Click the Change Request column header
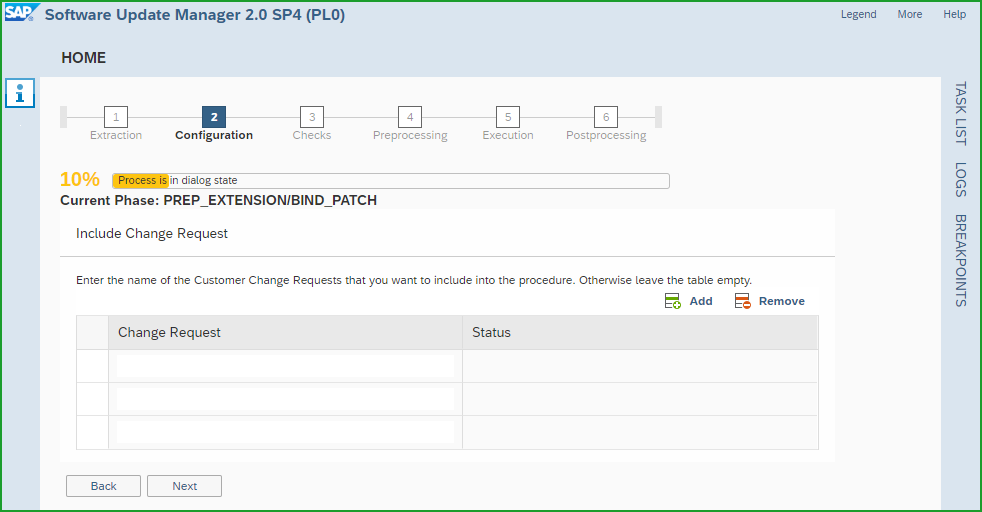982x512 pixels. [286, 332]
